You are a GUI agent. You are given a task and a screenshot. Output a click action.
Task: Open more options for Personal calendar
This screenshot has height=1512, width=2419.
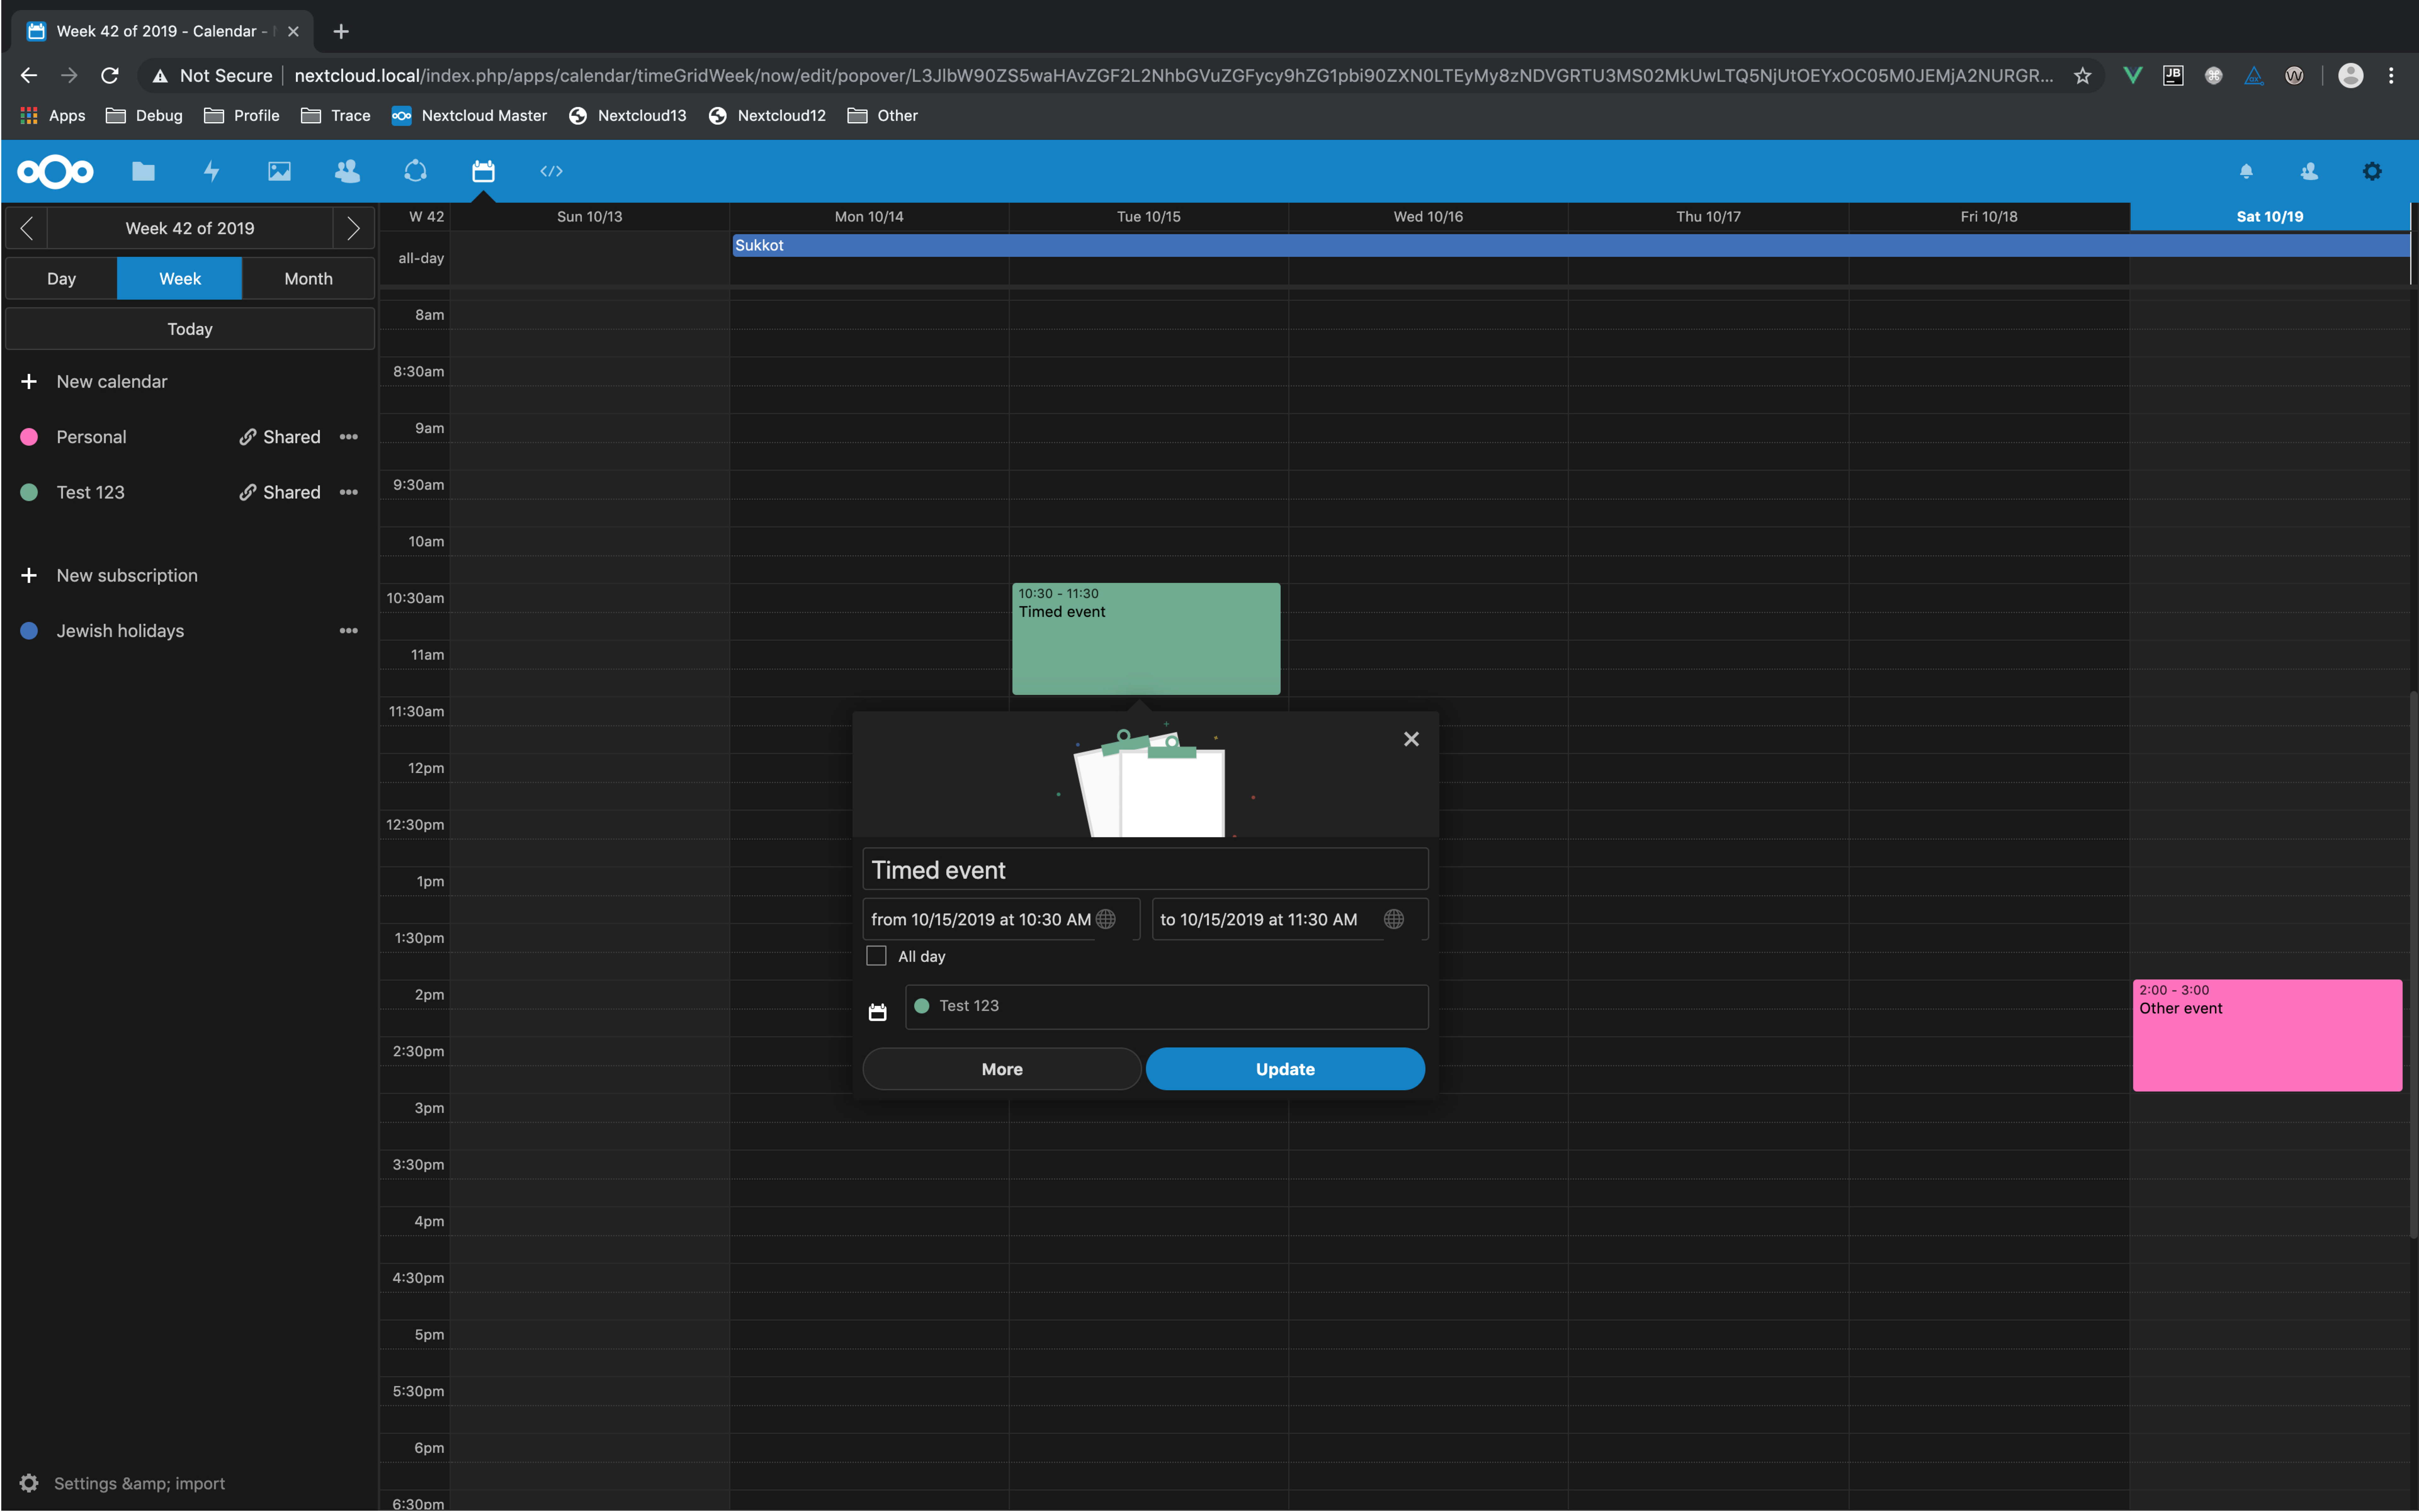click(x=348, y=437)
